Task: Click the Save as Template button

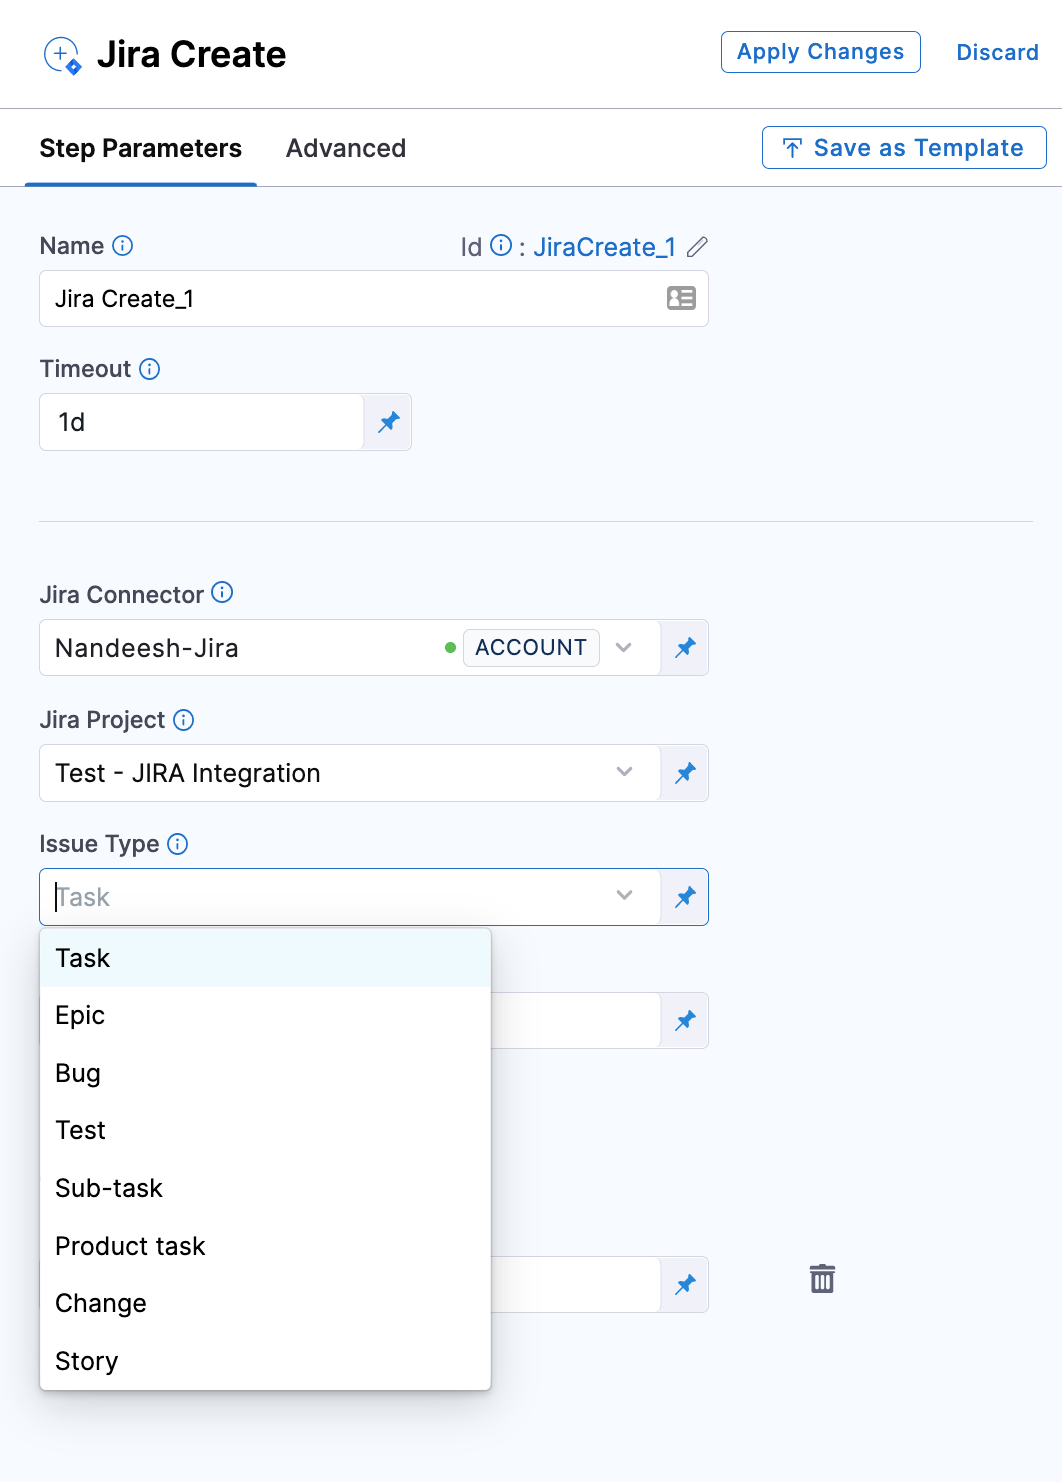Action: pos(904,148)
